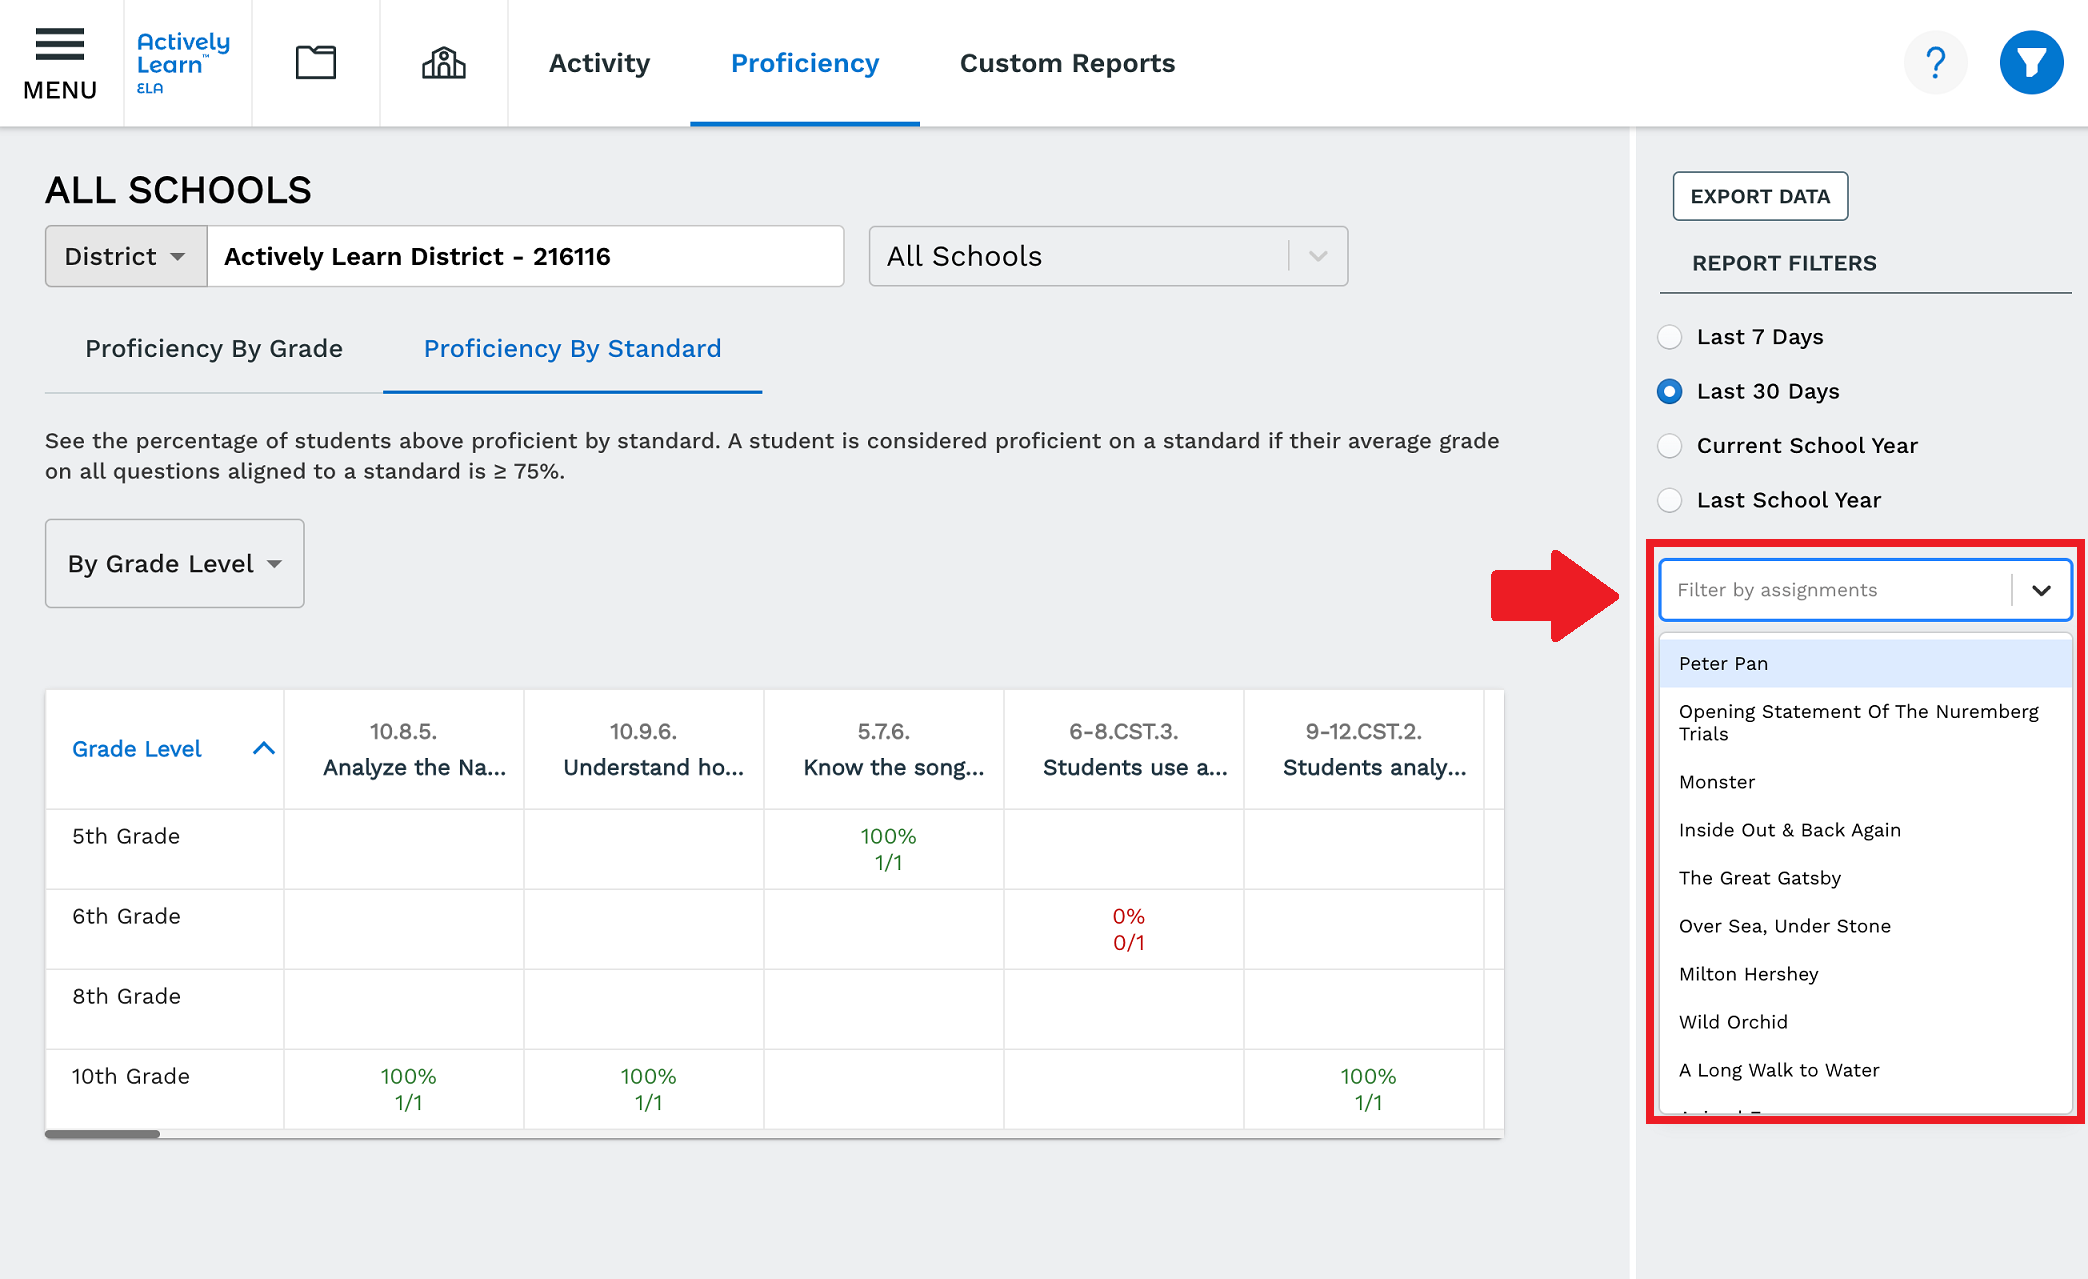This screenshot has width=2088, height=1279.
Task: Open the folder icon in top bar
Action: [x=316, y=63]
